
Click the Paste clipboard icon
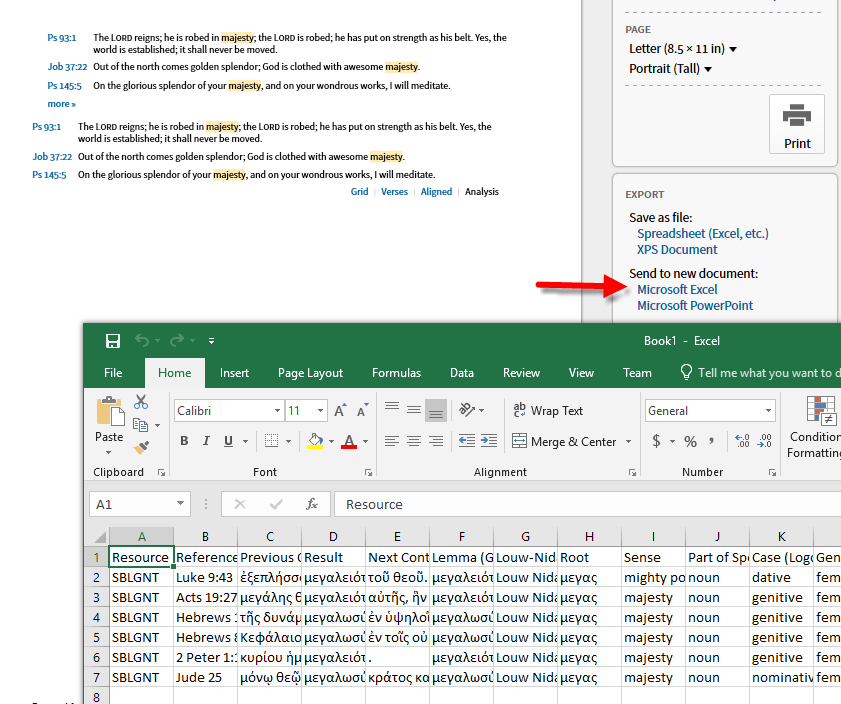[x=110, y=412]
